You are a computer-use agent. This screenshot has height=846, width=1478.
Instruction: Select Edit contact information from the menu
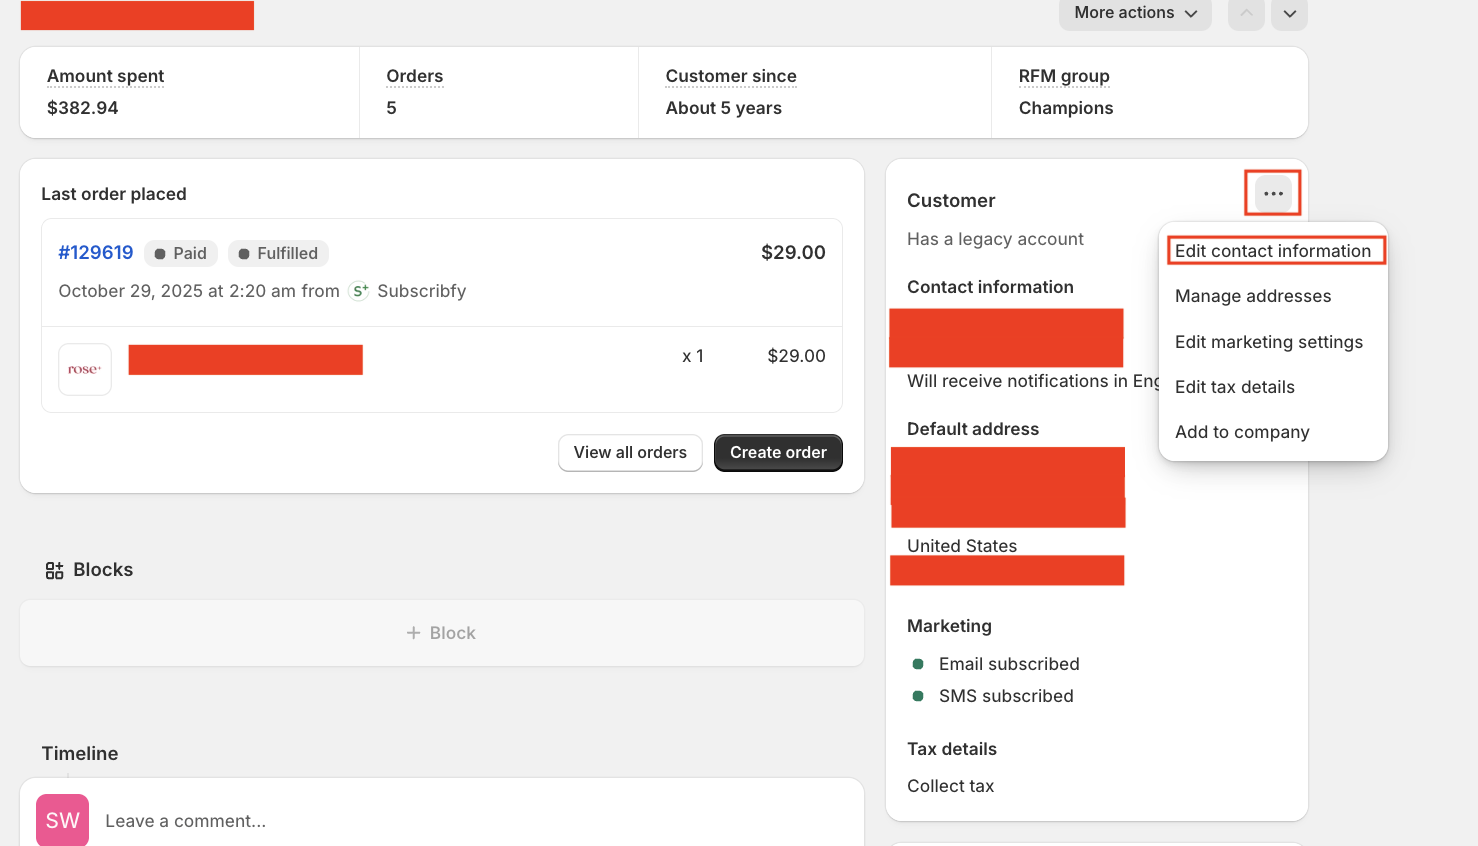1273,250
